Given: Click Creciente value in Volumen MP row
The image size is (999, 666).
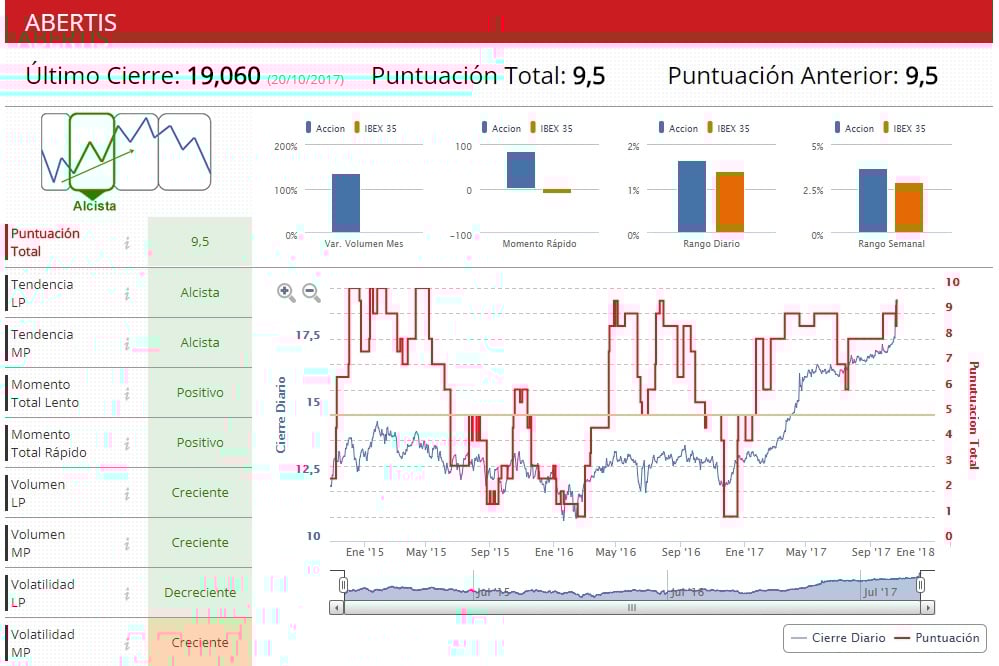Looking at the screenshot, I should (200, 543).
